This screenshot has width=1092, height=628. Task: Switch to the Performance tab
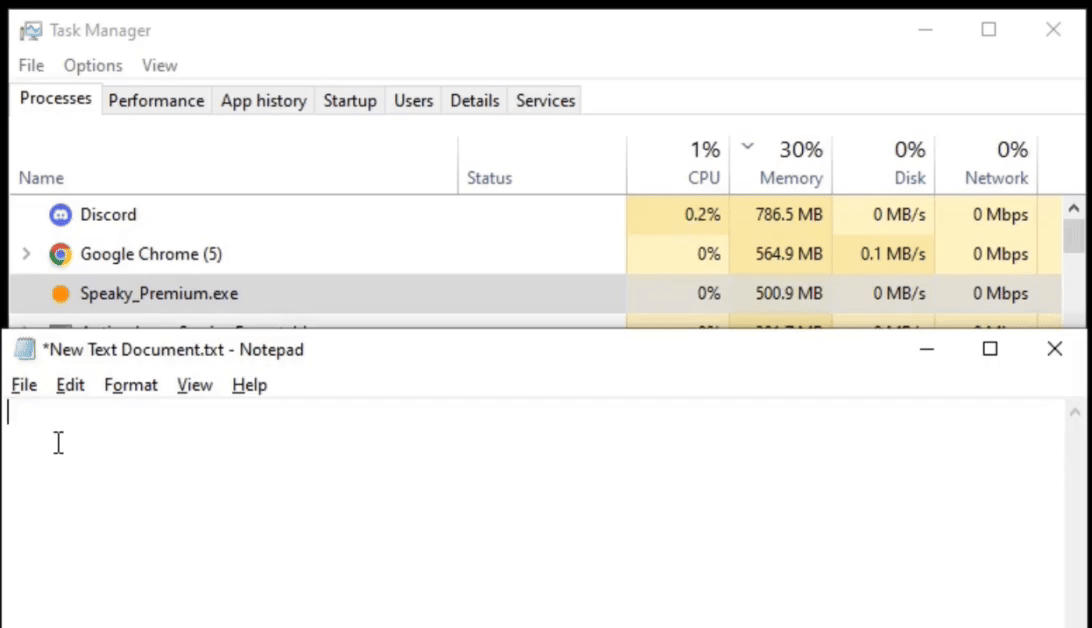pos(156,101)
